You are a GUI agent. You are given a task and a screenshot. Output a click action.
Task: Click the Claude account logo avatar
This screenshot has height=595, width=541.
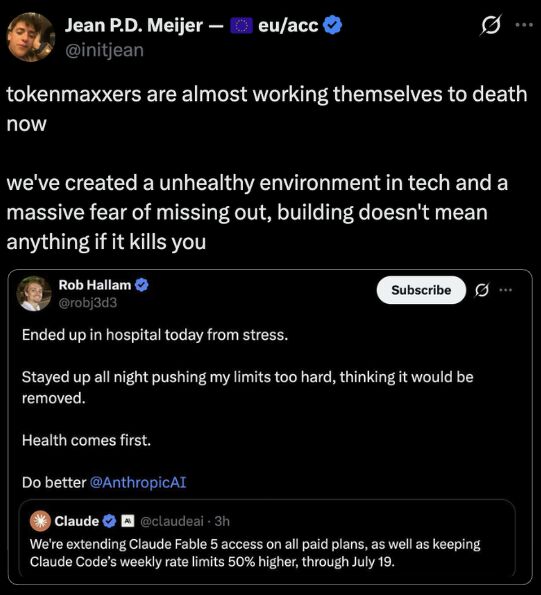click(x=40, y=521)
